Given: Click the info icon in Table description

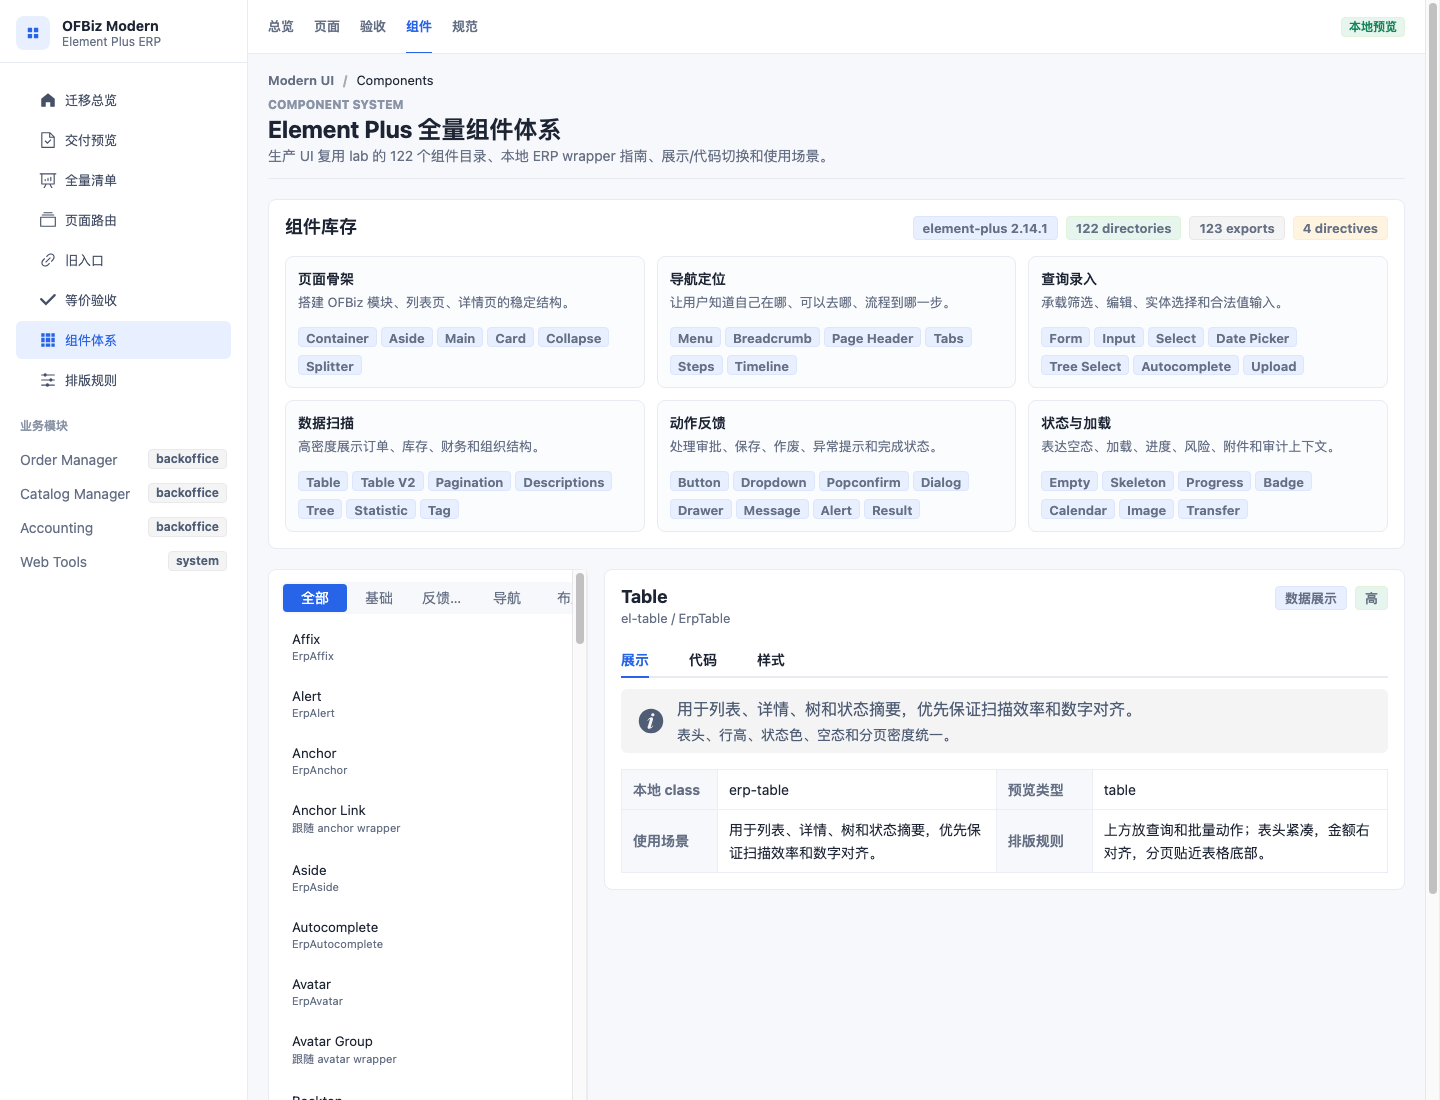Looking at the screenshot, I should click(x=651, y=721).
